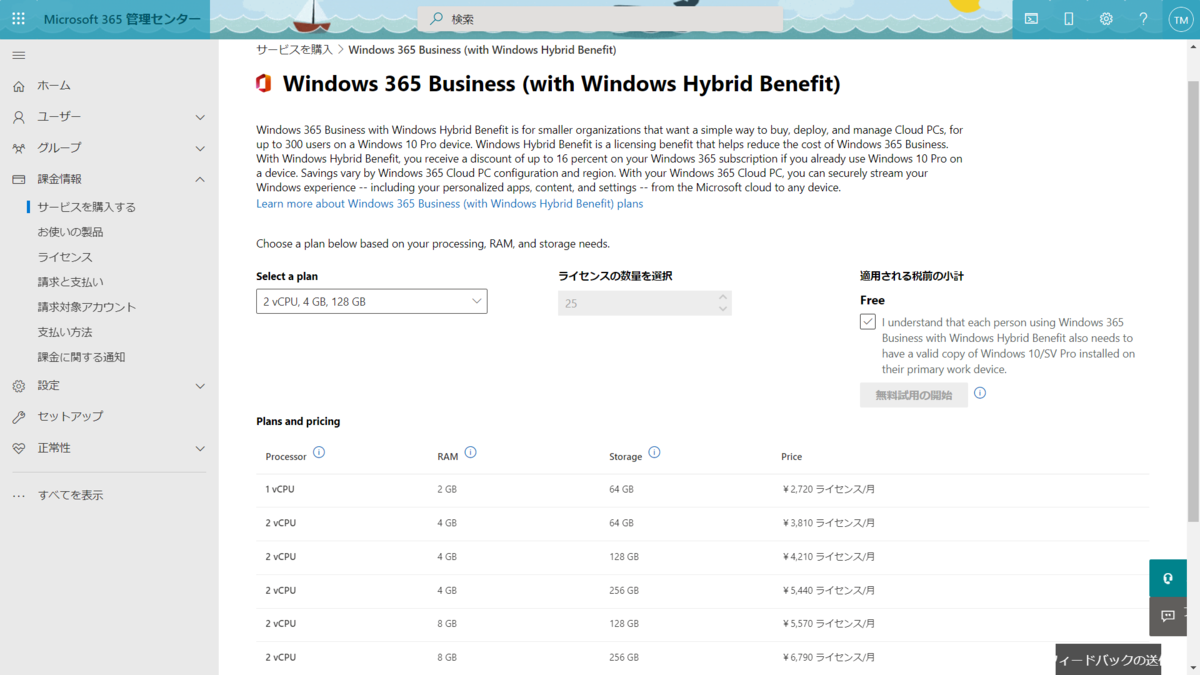Expand the ユーザー section chevron
Screen dimensions: 1200x675
[200, 117]
